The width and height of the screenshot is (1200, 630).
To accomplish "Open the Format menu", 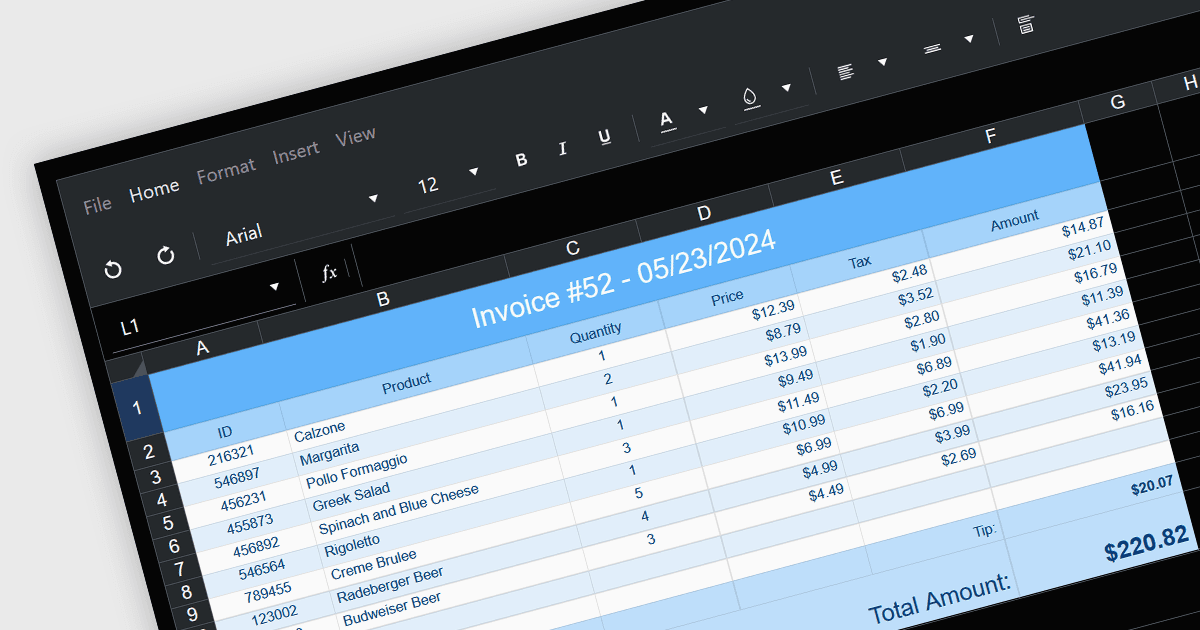I will point(226,172).
